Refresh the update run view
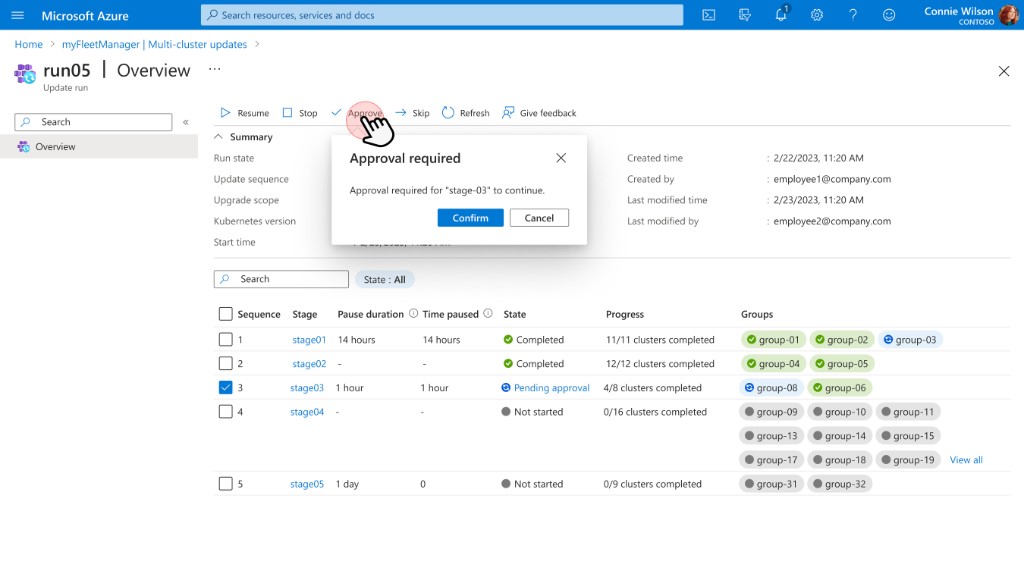The image size is (1024, 571). [466, 113]
